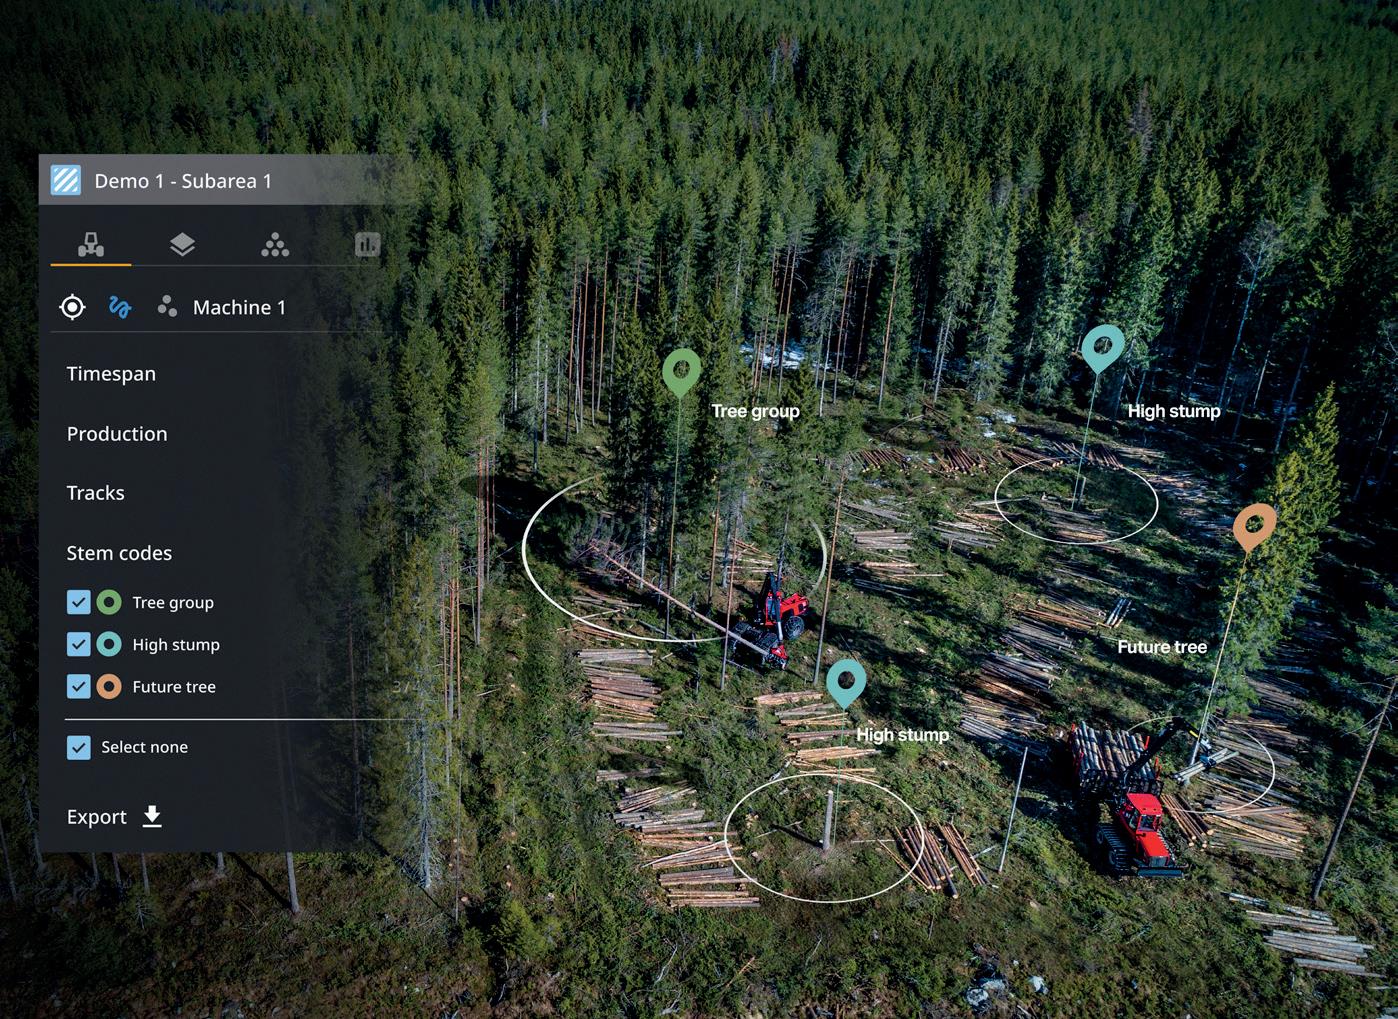Image resolution: width=1398 pixels, height=1019 pixels.
Task: Uncheck the Future tree checkbox
Action: point(78,686)
